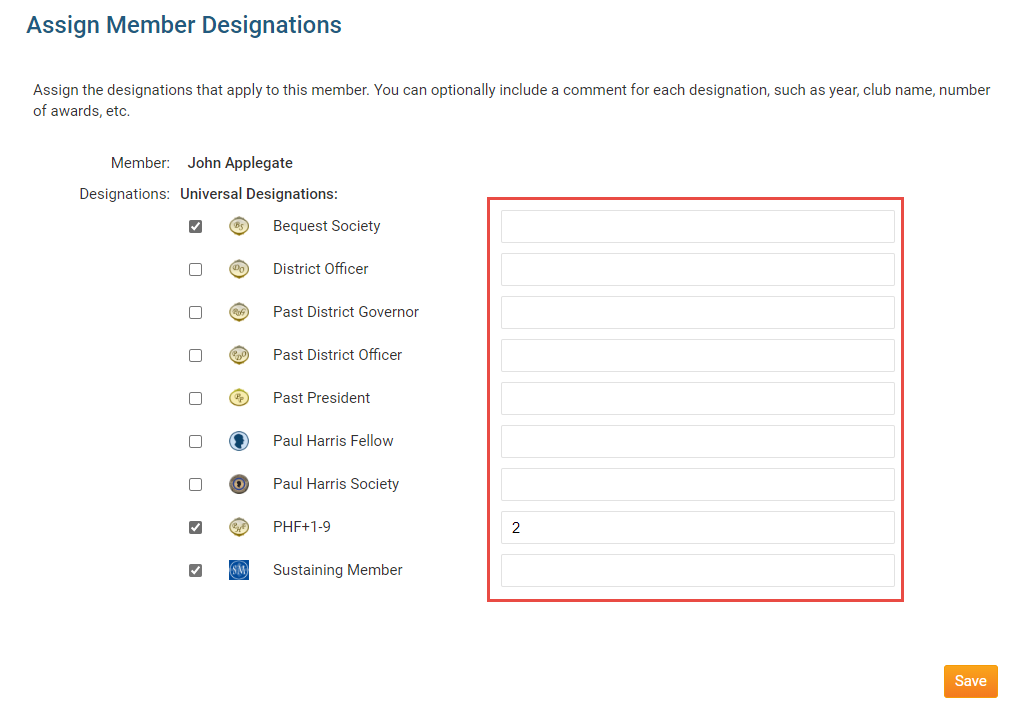Click the Sustaining Member blue icon
Image resolution: width=1019 pixels, height=710 pixels.
[238, 570]
